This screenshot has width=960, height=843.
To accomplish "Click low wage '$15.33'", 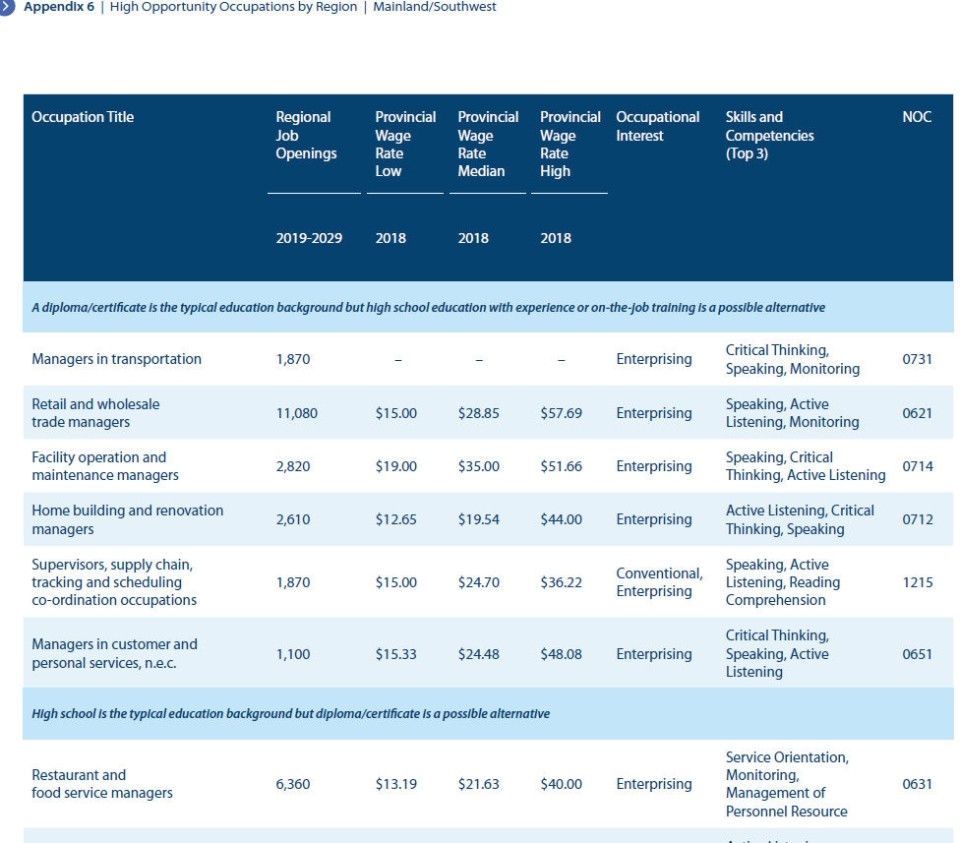I will pos(396,654).
